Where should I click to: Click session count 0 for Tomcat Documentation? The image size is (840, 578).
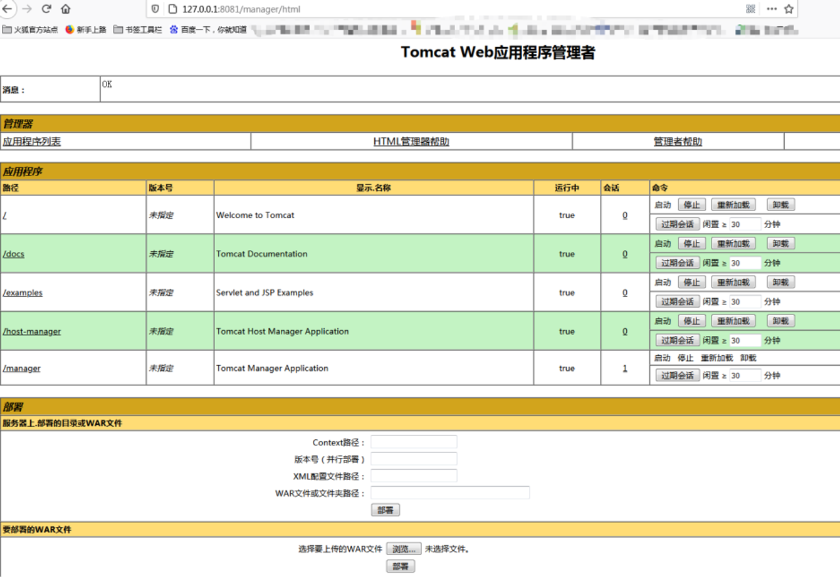(x=625, y=254)
